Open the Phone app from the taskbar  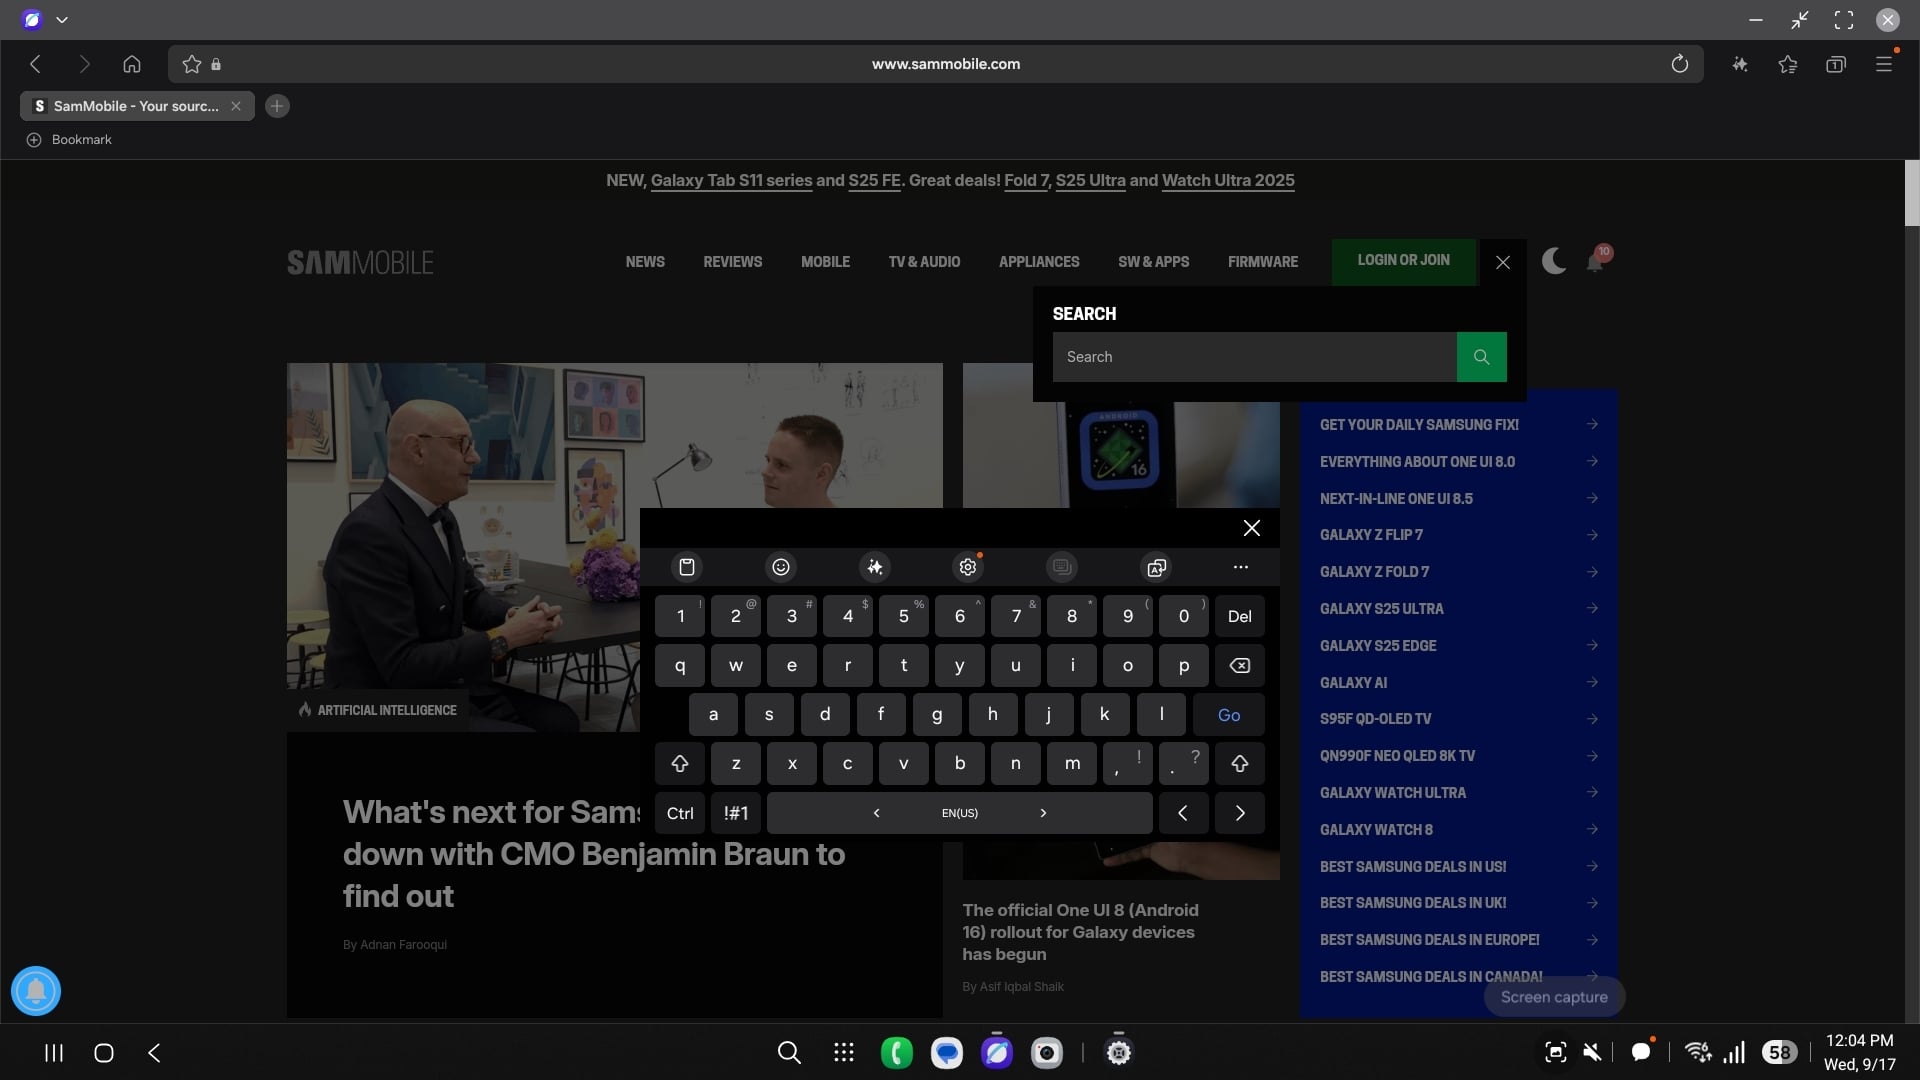pos(897,1052)
